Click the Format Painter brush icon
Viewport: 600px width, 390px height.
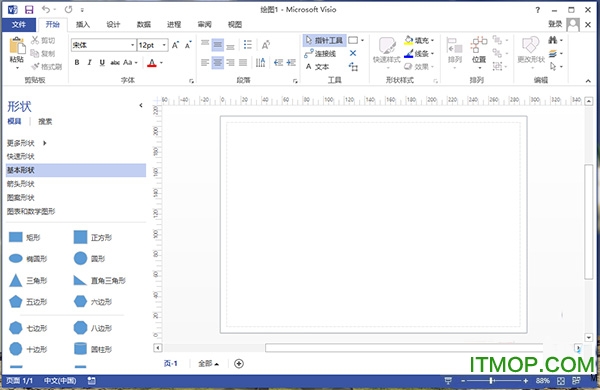tap(35, 67)
